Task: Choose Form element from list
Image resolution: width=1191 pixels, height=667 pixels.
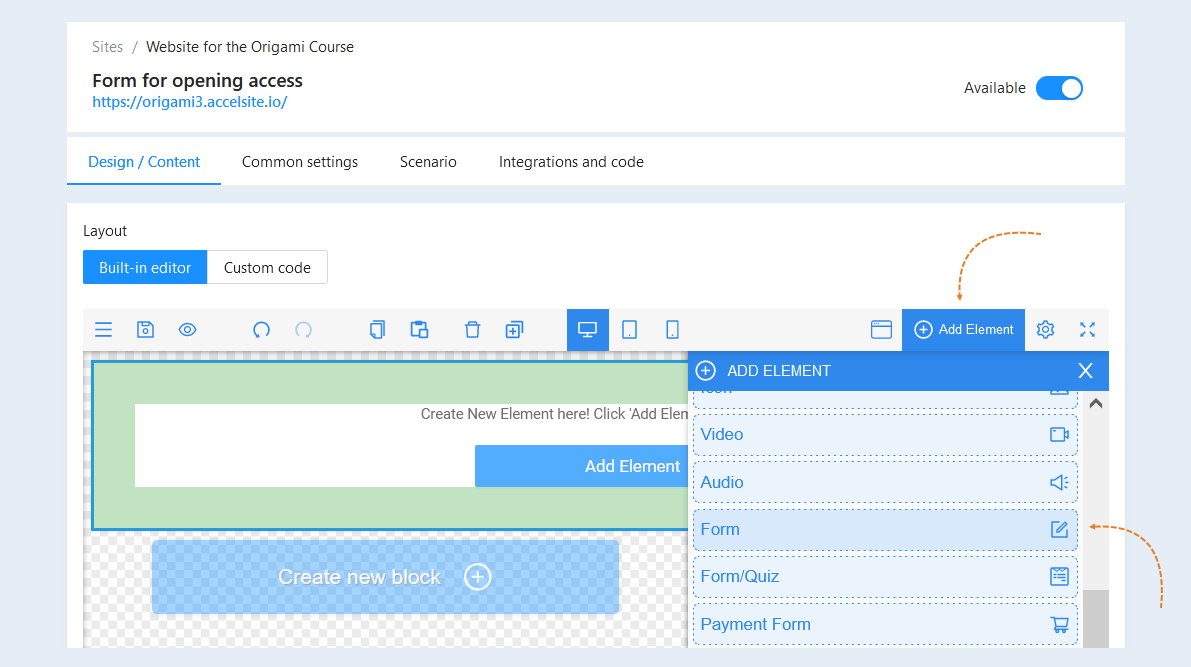Action: pos(885,529)
